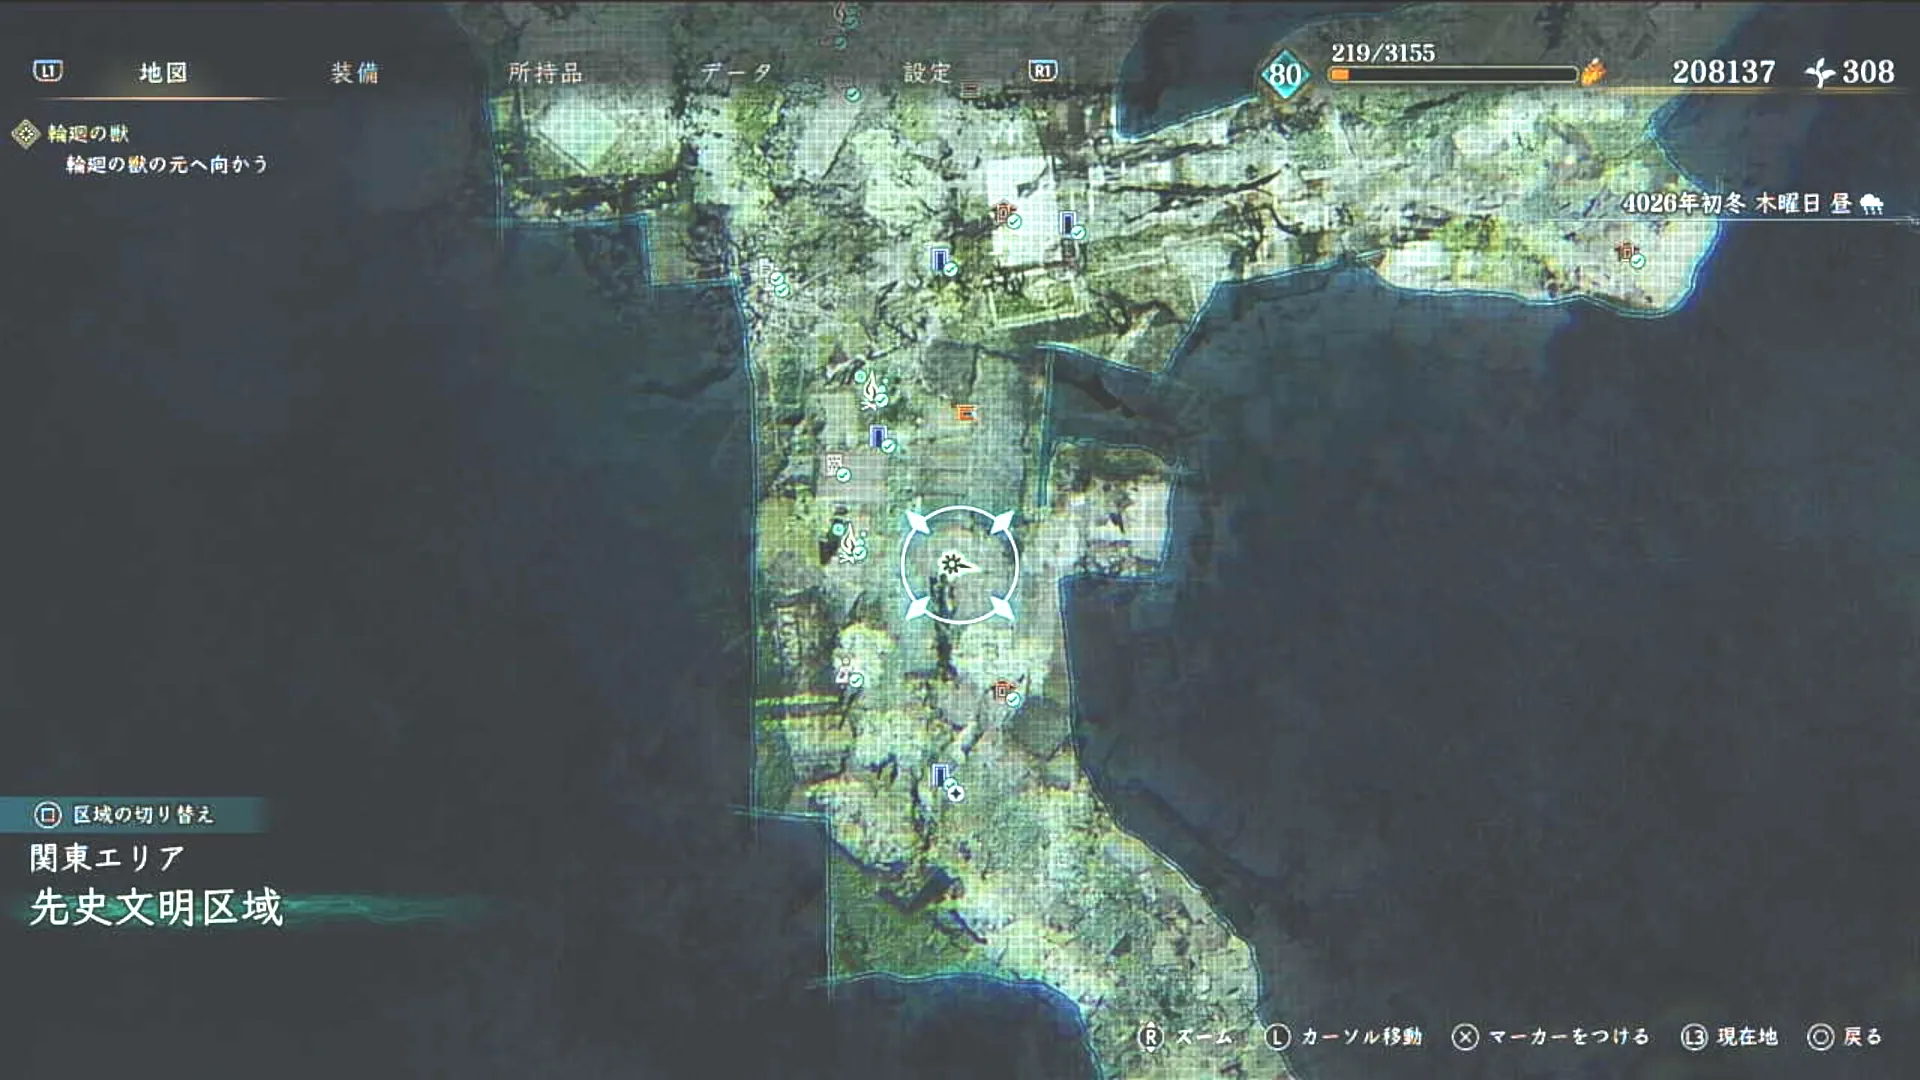This screenshot has width=1920, height=1080.
Task: Select the blue gate marker southwest of the northern shrine
Action: point(939,259)
